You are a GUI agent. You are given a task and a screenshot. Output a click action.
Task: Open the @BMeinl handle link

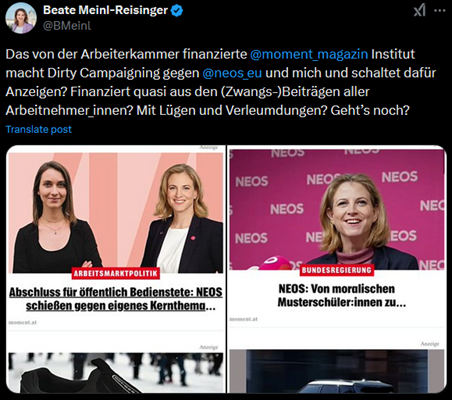pos(67,26)
